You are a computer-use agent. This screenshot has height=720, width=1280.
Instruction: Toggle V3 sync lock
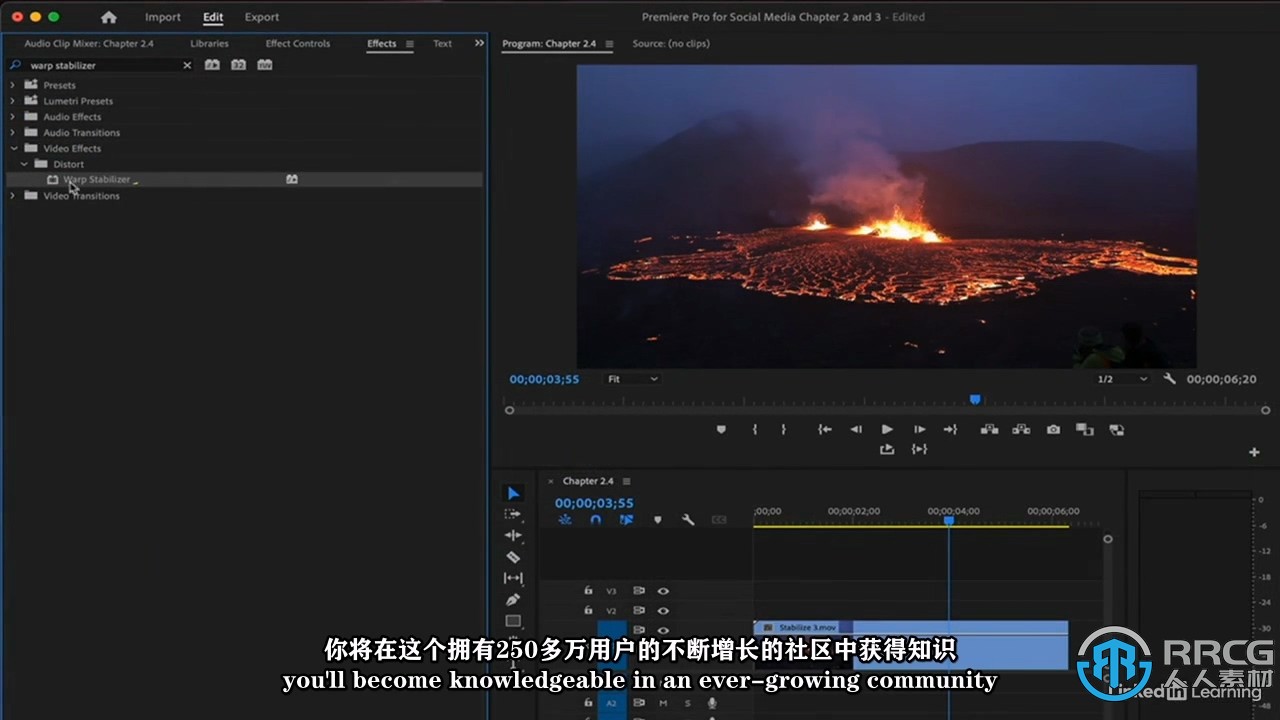coord(638,591)
